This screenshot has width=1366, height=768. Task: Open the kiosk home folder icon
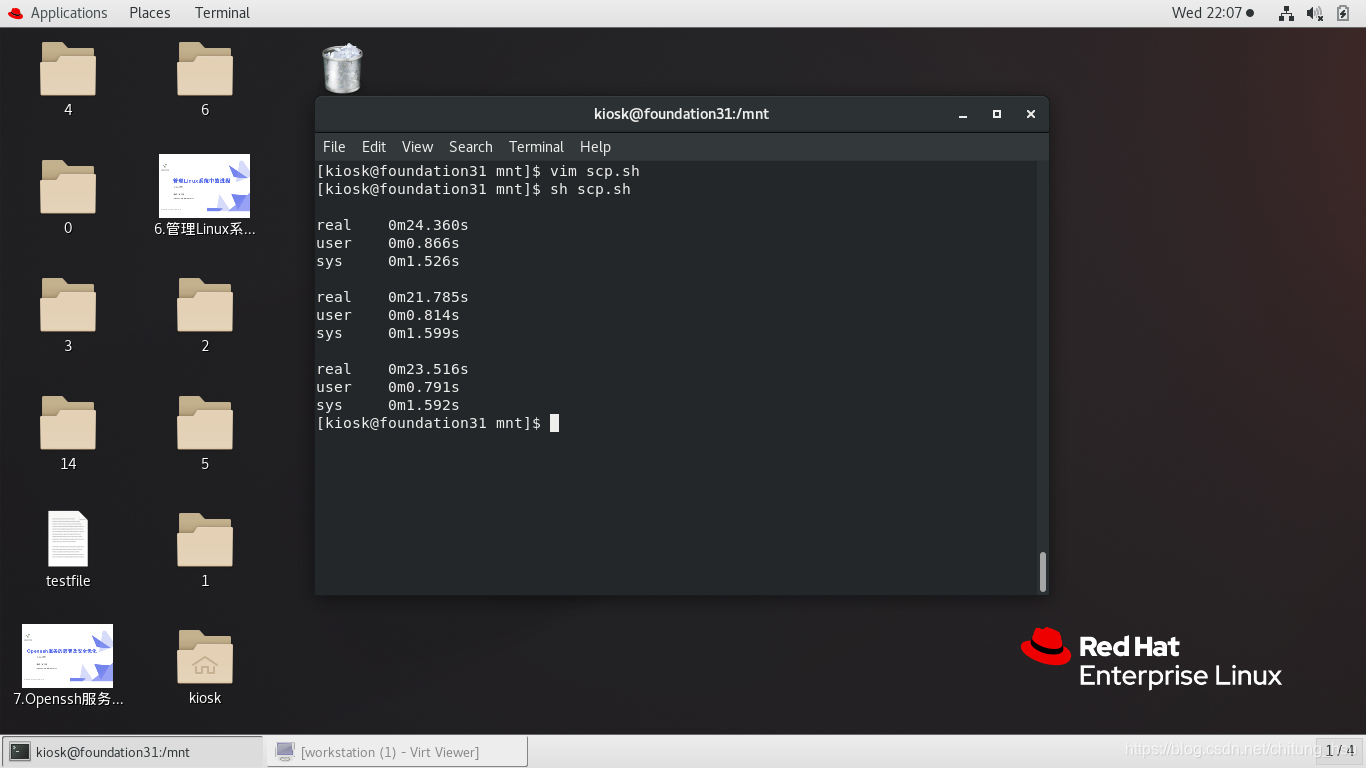205,657
